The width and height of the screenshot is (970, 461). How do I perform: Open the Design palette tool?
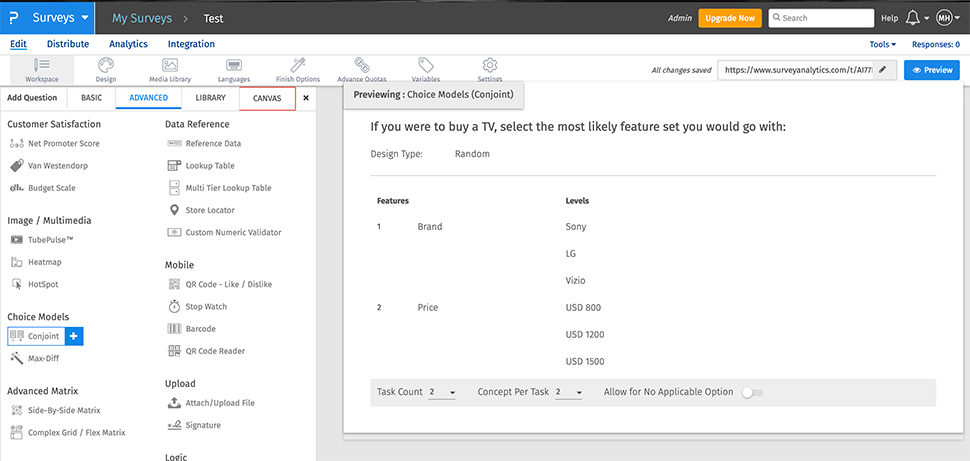point(106,70)
